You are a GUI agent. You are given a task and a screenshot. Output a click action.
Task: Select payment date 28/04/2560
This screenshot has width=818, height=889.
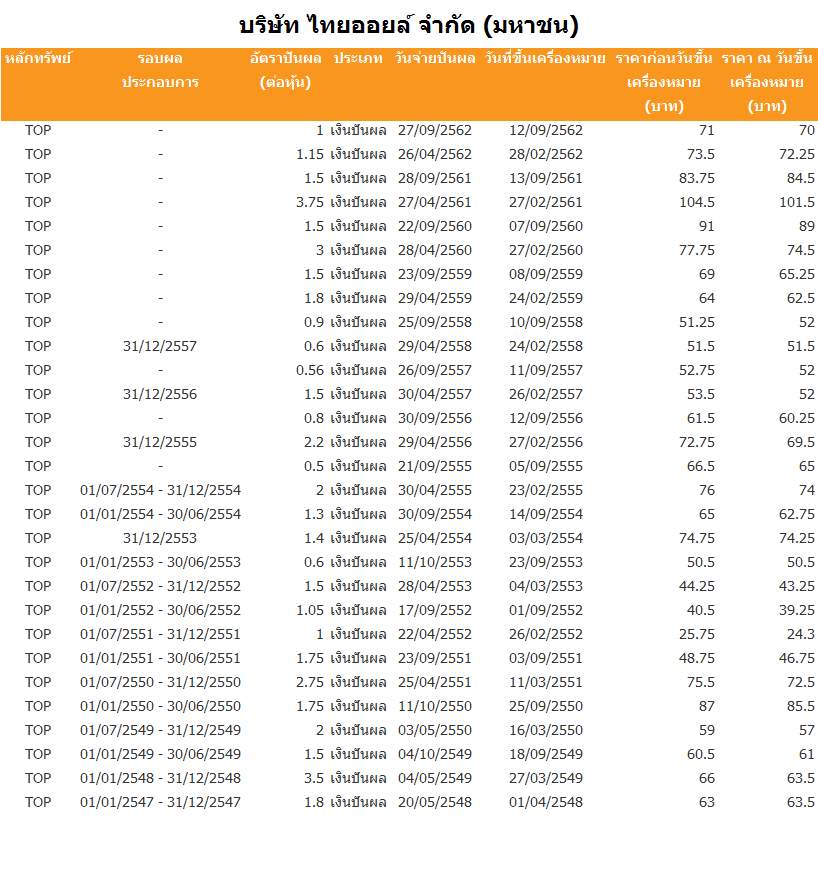pyautogui.click(x=435, y=250)
